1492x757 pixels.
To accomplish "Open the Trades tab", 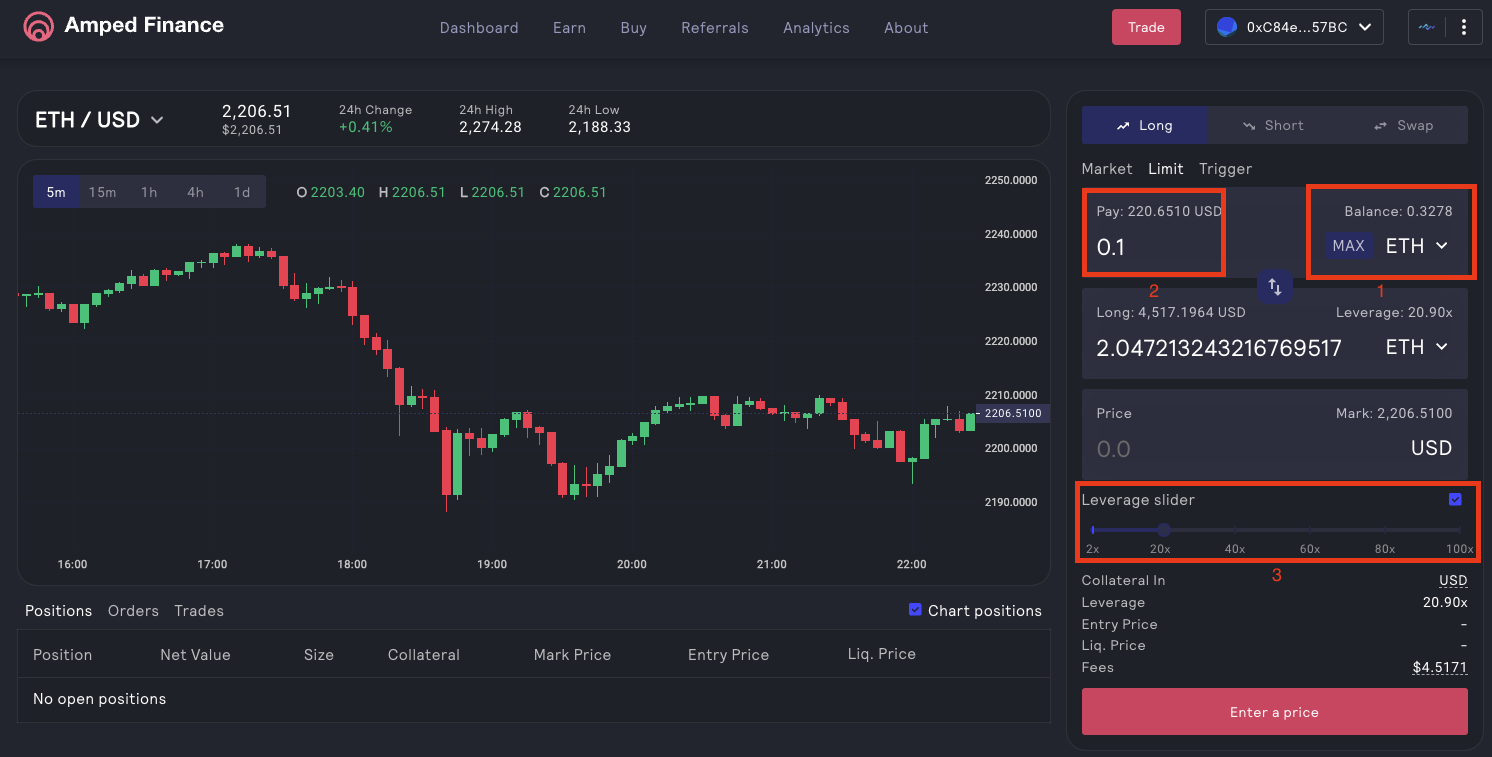I will point(199,610).
